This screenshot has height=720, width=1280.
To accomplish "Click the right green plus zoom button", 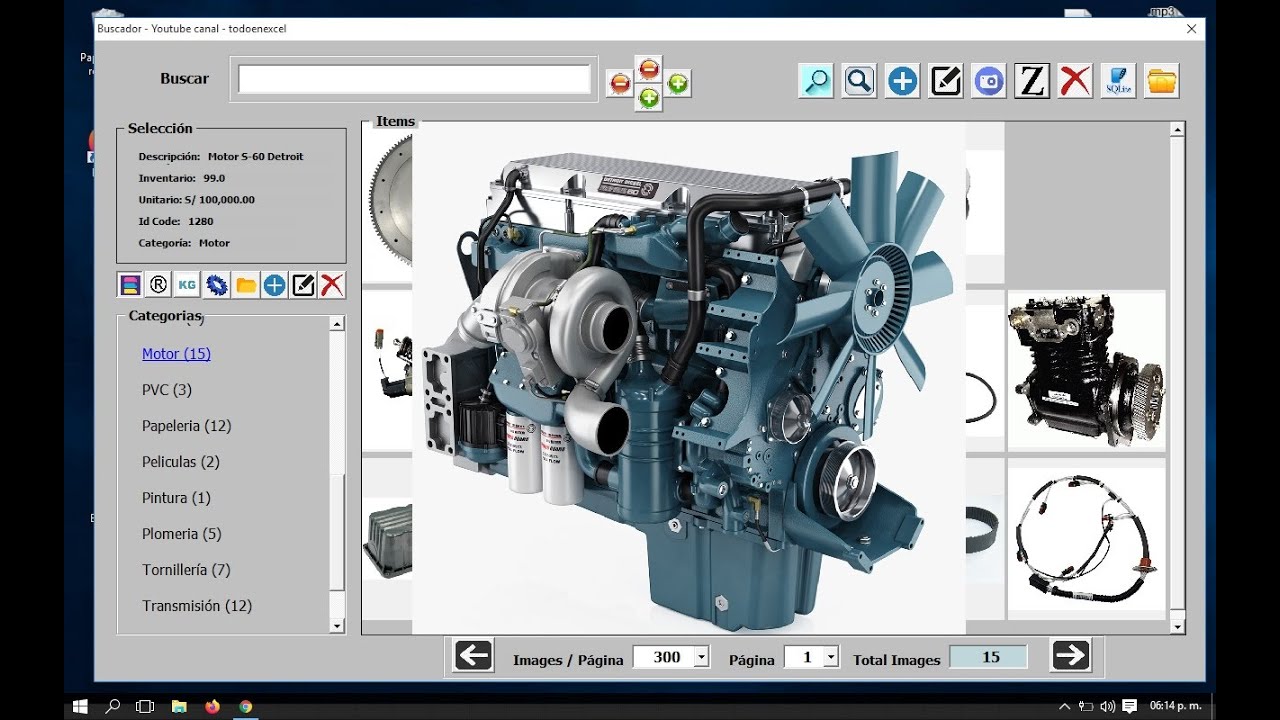I will pyautogui.click(x=678, y=84).
